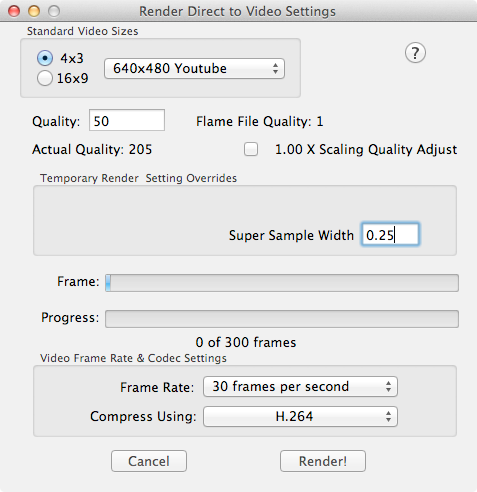Close the window with the red button
Viewport: 477px width, 492px height.
point(14,11)
